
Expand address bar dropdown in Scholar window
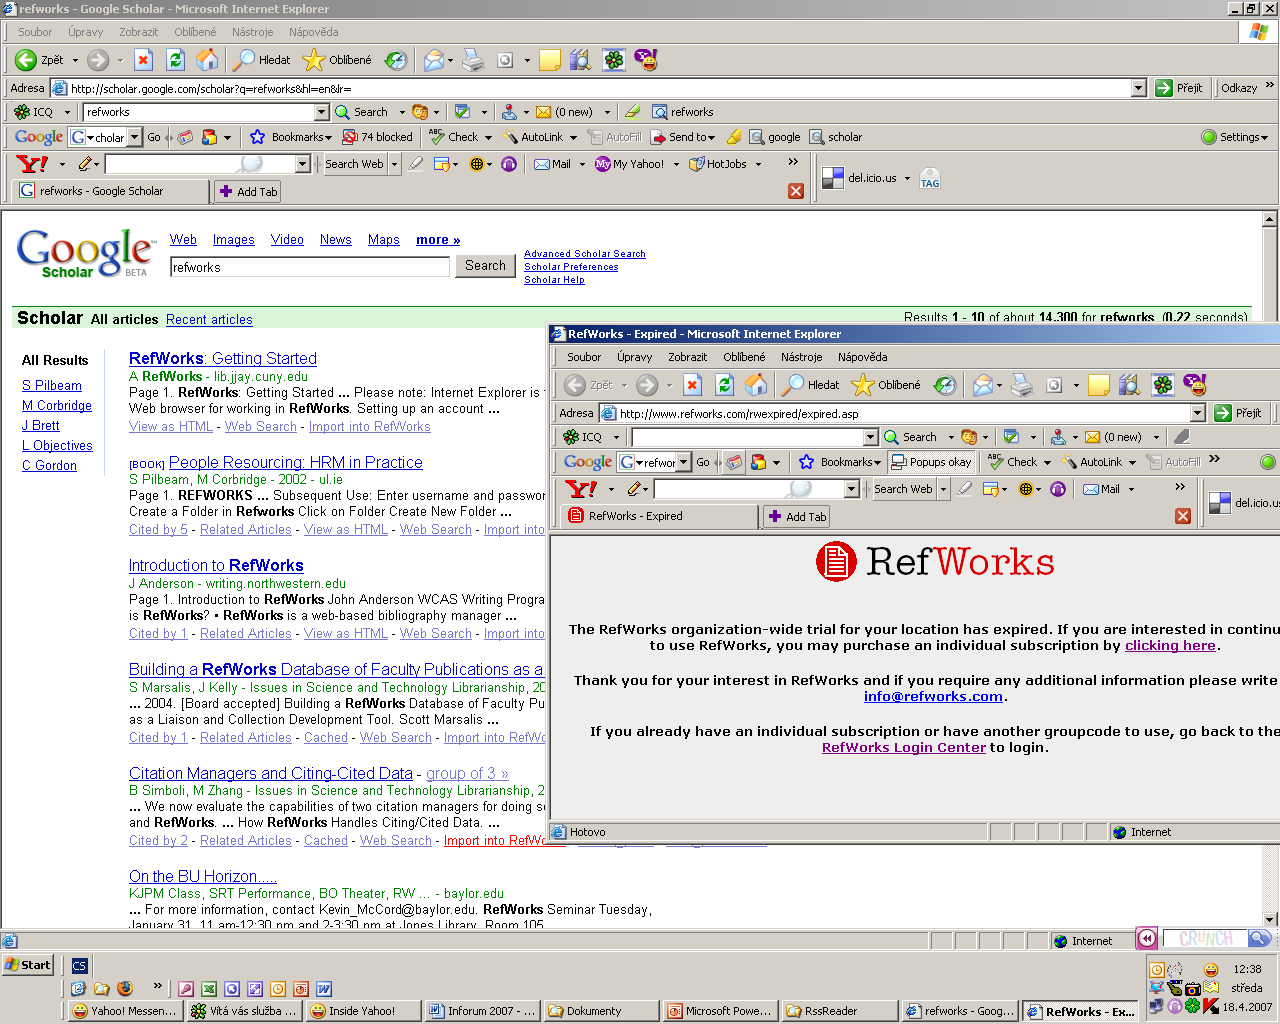click(x=1138, y=88)
